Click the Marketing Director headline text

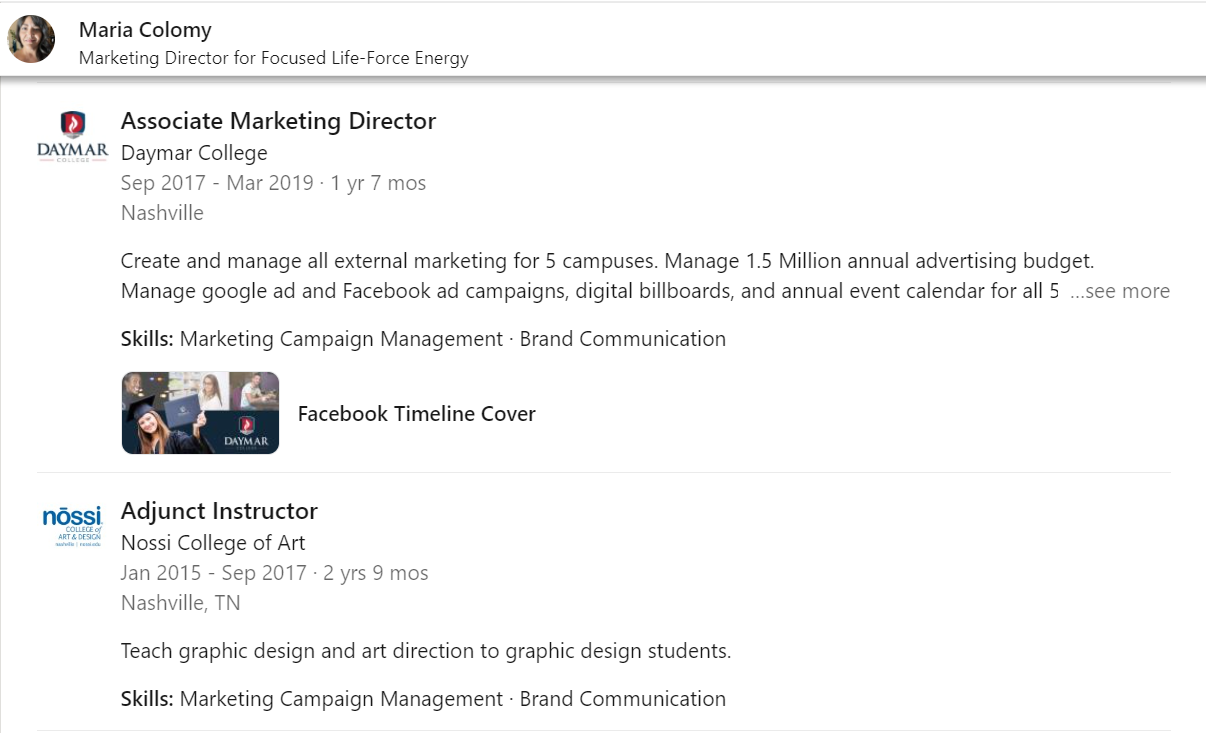click(x=274, y=58)
